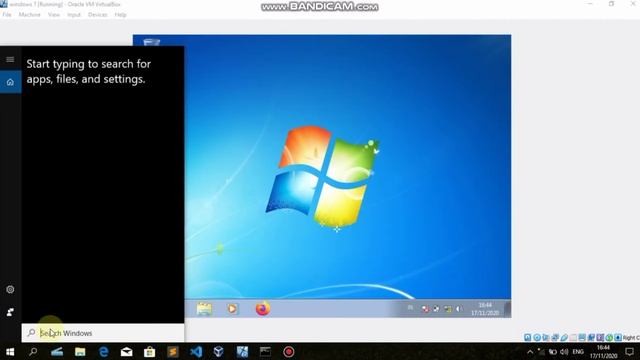Click VirtualBox audio status icon

click(x=546, y=337)
